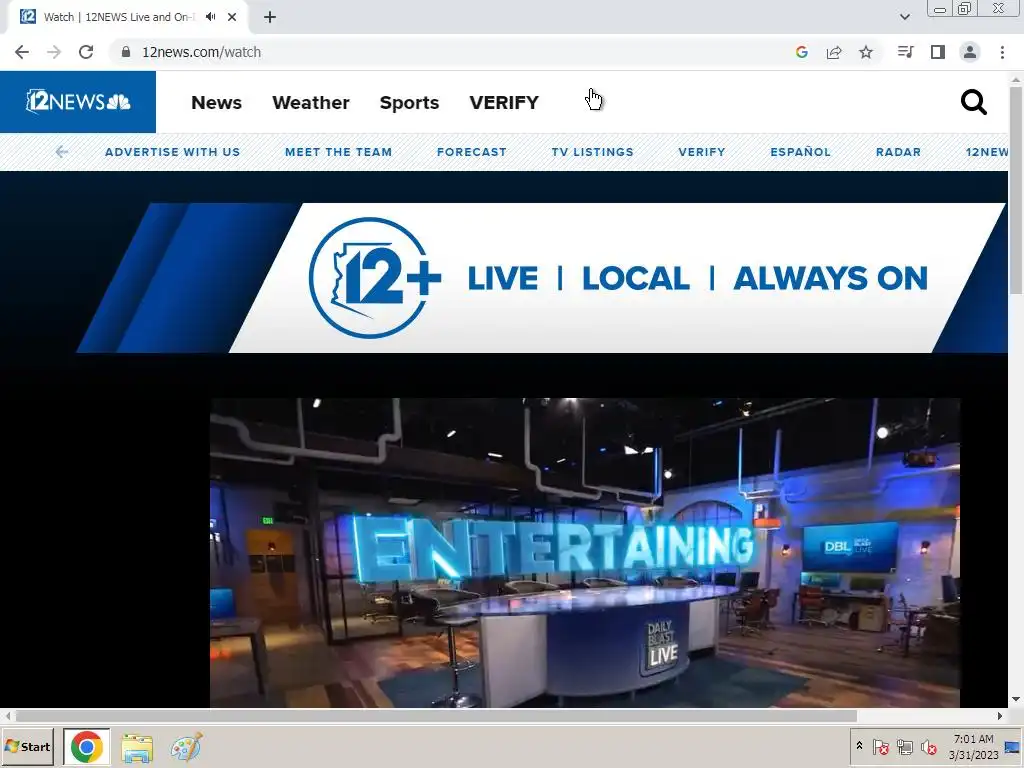Screen dimensions: 1024x768
Task: Open the Chrome profile avatar
Action: tap(970, 52)
